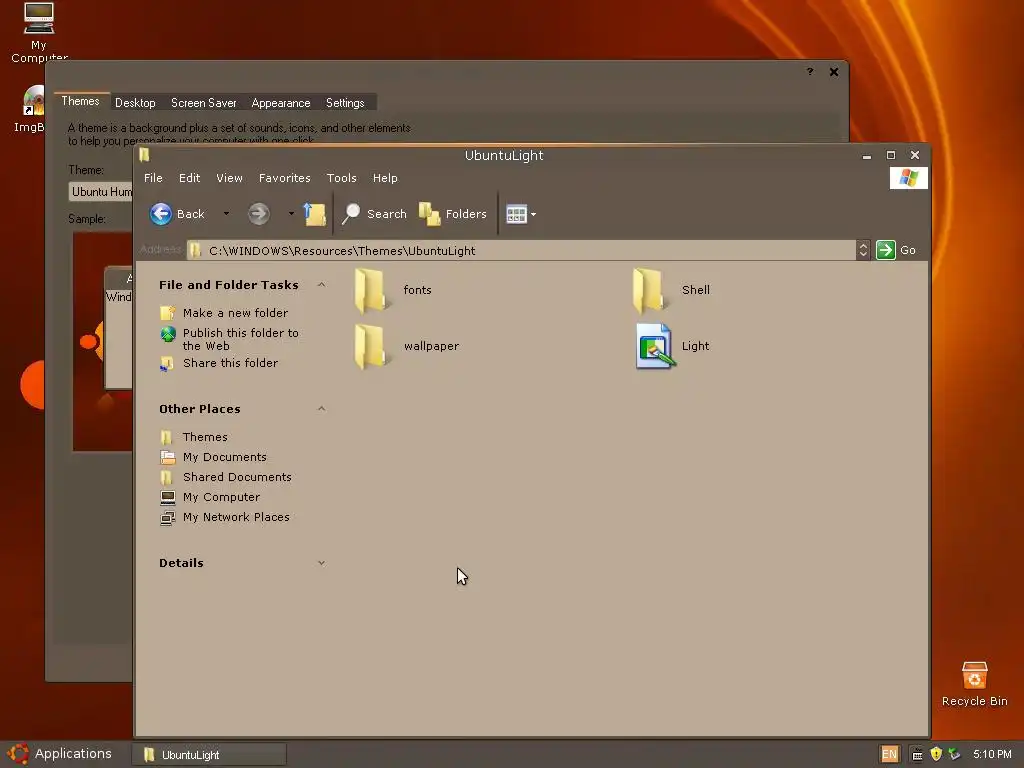
Task: Click the 5:10 PM clock
Action: click(x=992, y=754)
